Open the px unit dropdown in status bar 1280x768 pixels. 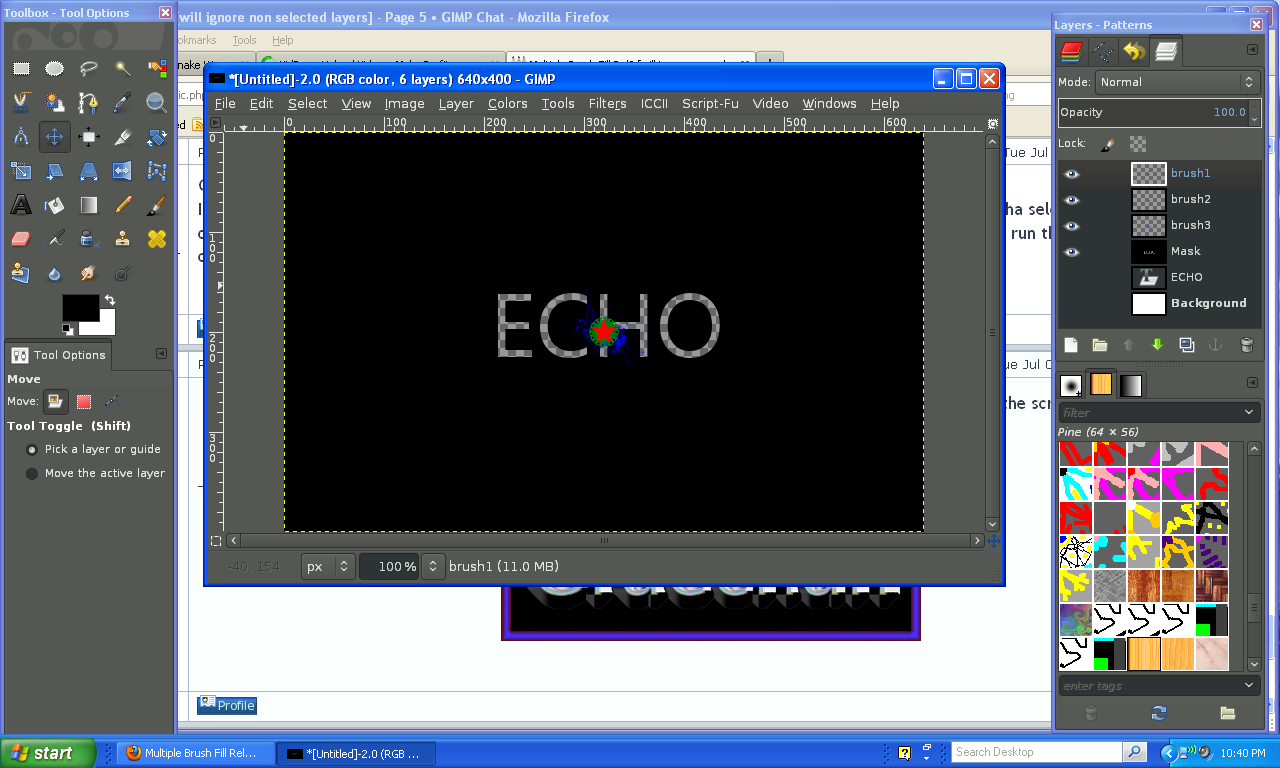328,566
